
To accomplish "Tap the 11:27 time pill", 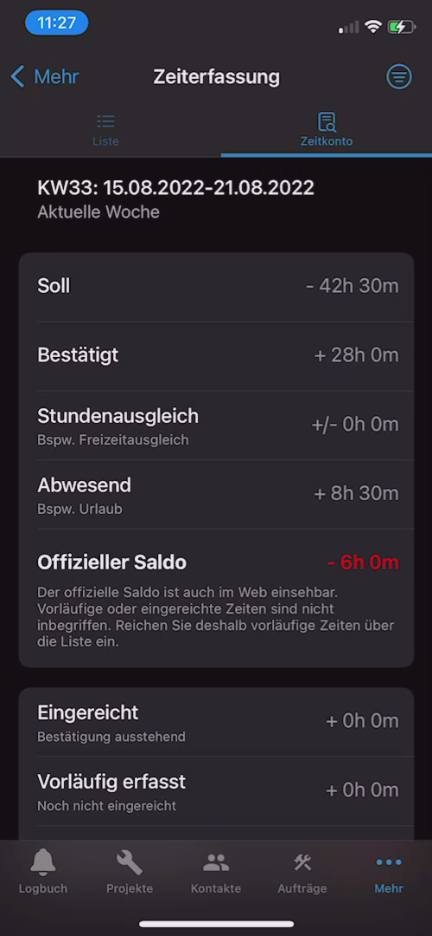I will [57, 23].
